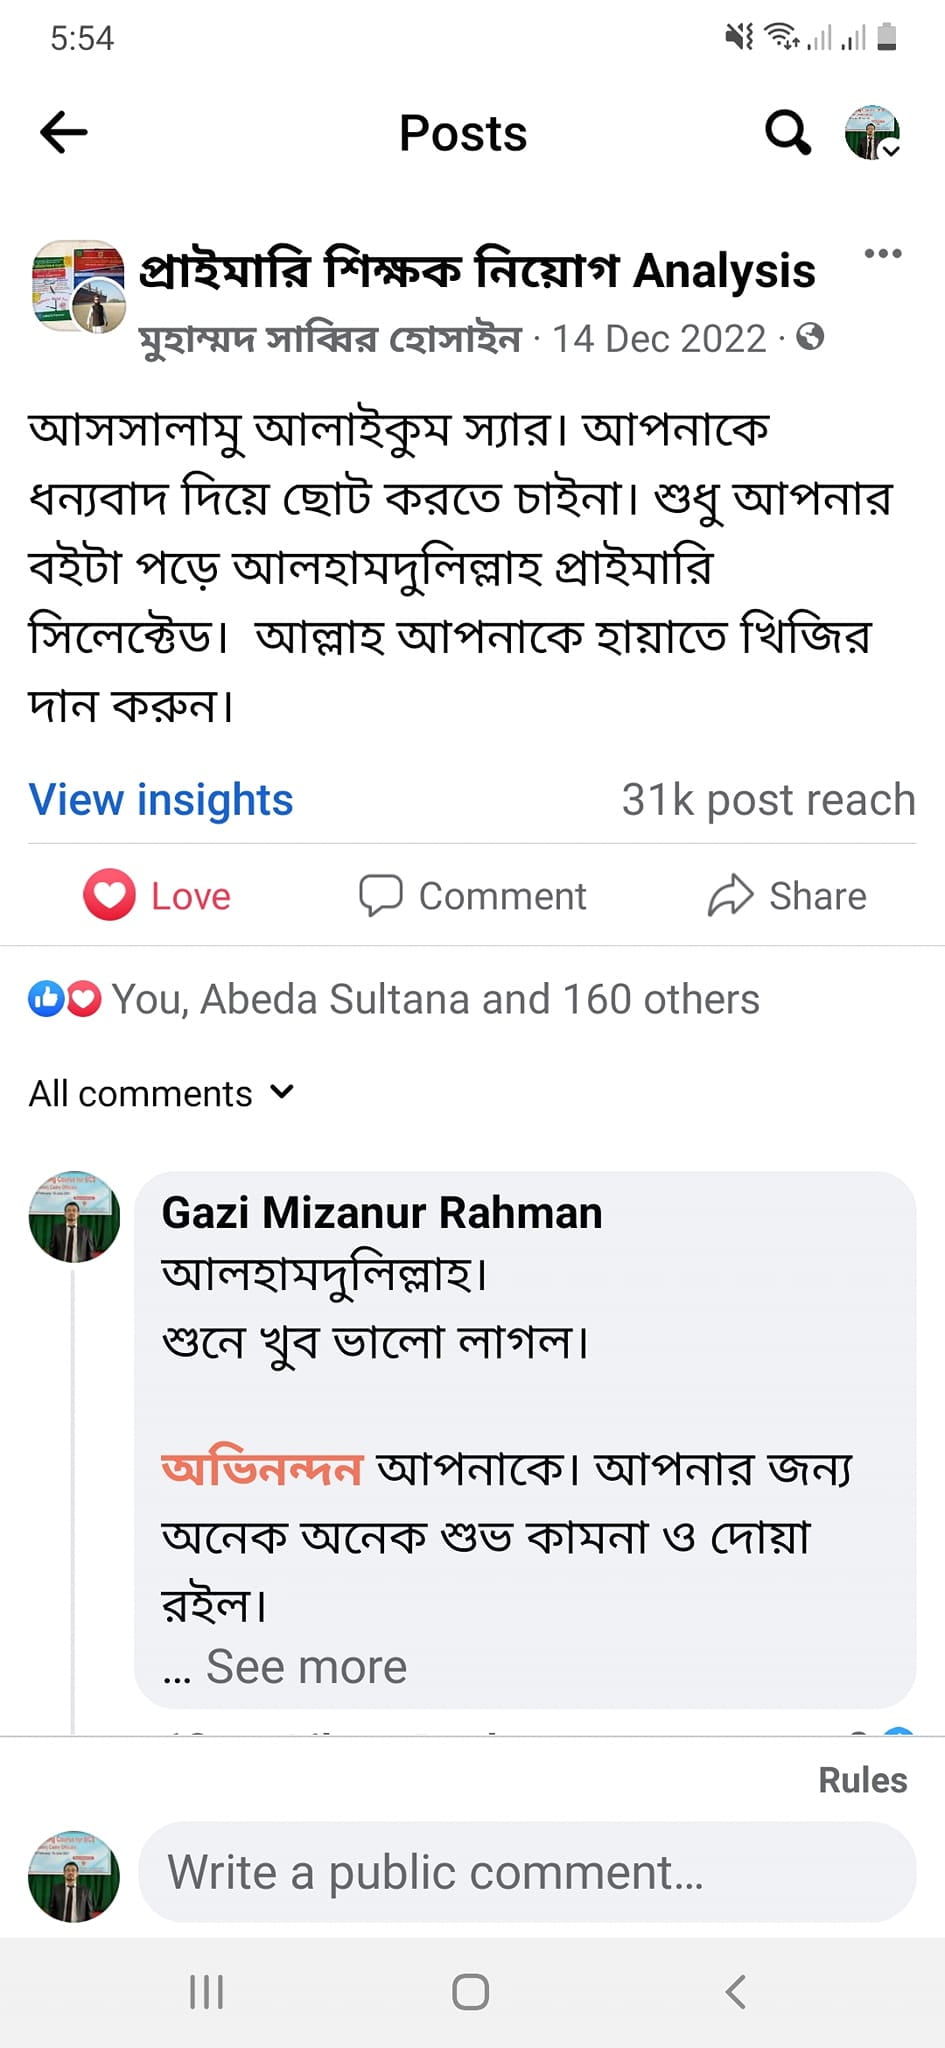Image resolution: width=945 pixels, height=2048 pixels.
Task: Share this post
Action: pos(787,895)
